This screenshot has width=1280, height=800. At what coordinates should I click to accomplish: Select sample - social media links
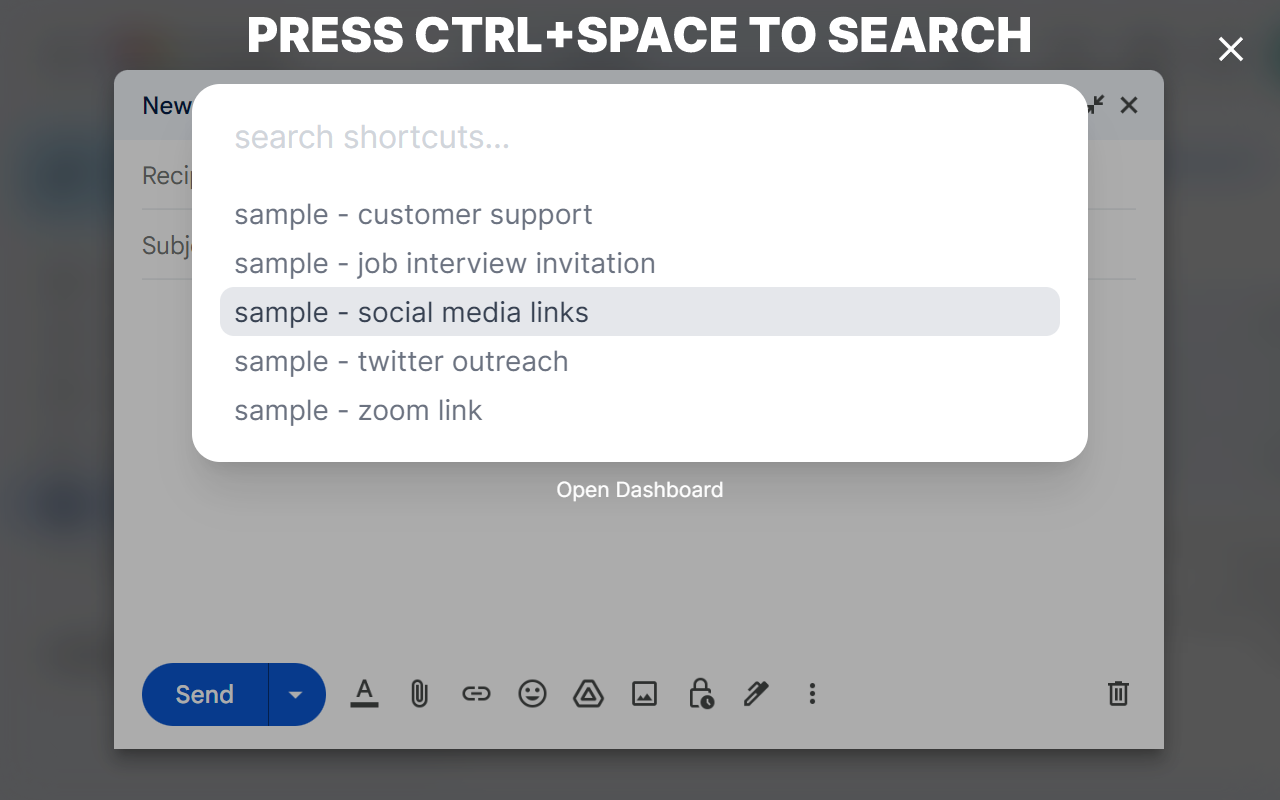[x=640, y=312]
